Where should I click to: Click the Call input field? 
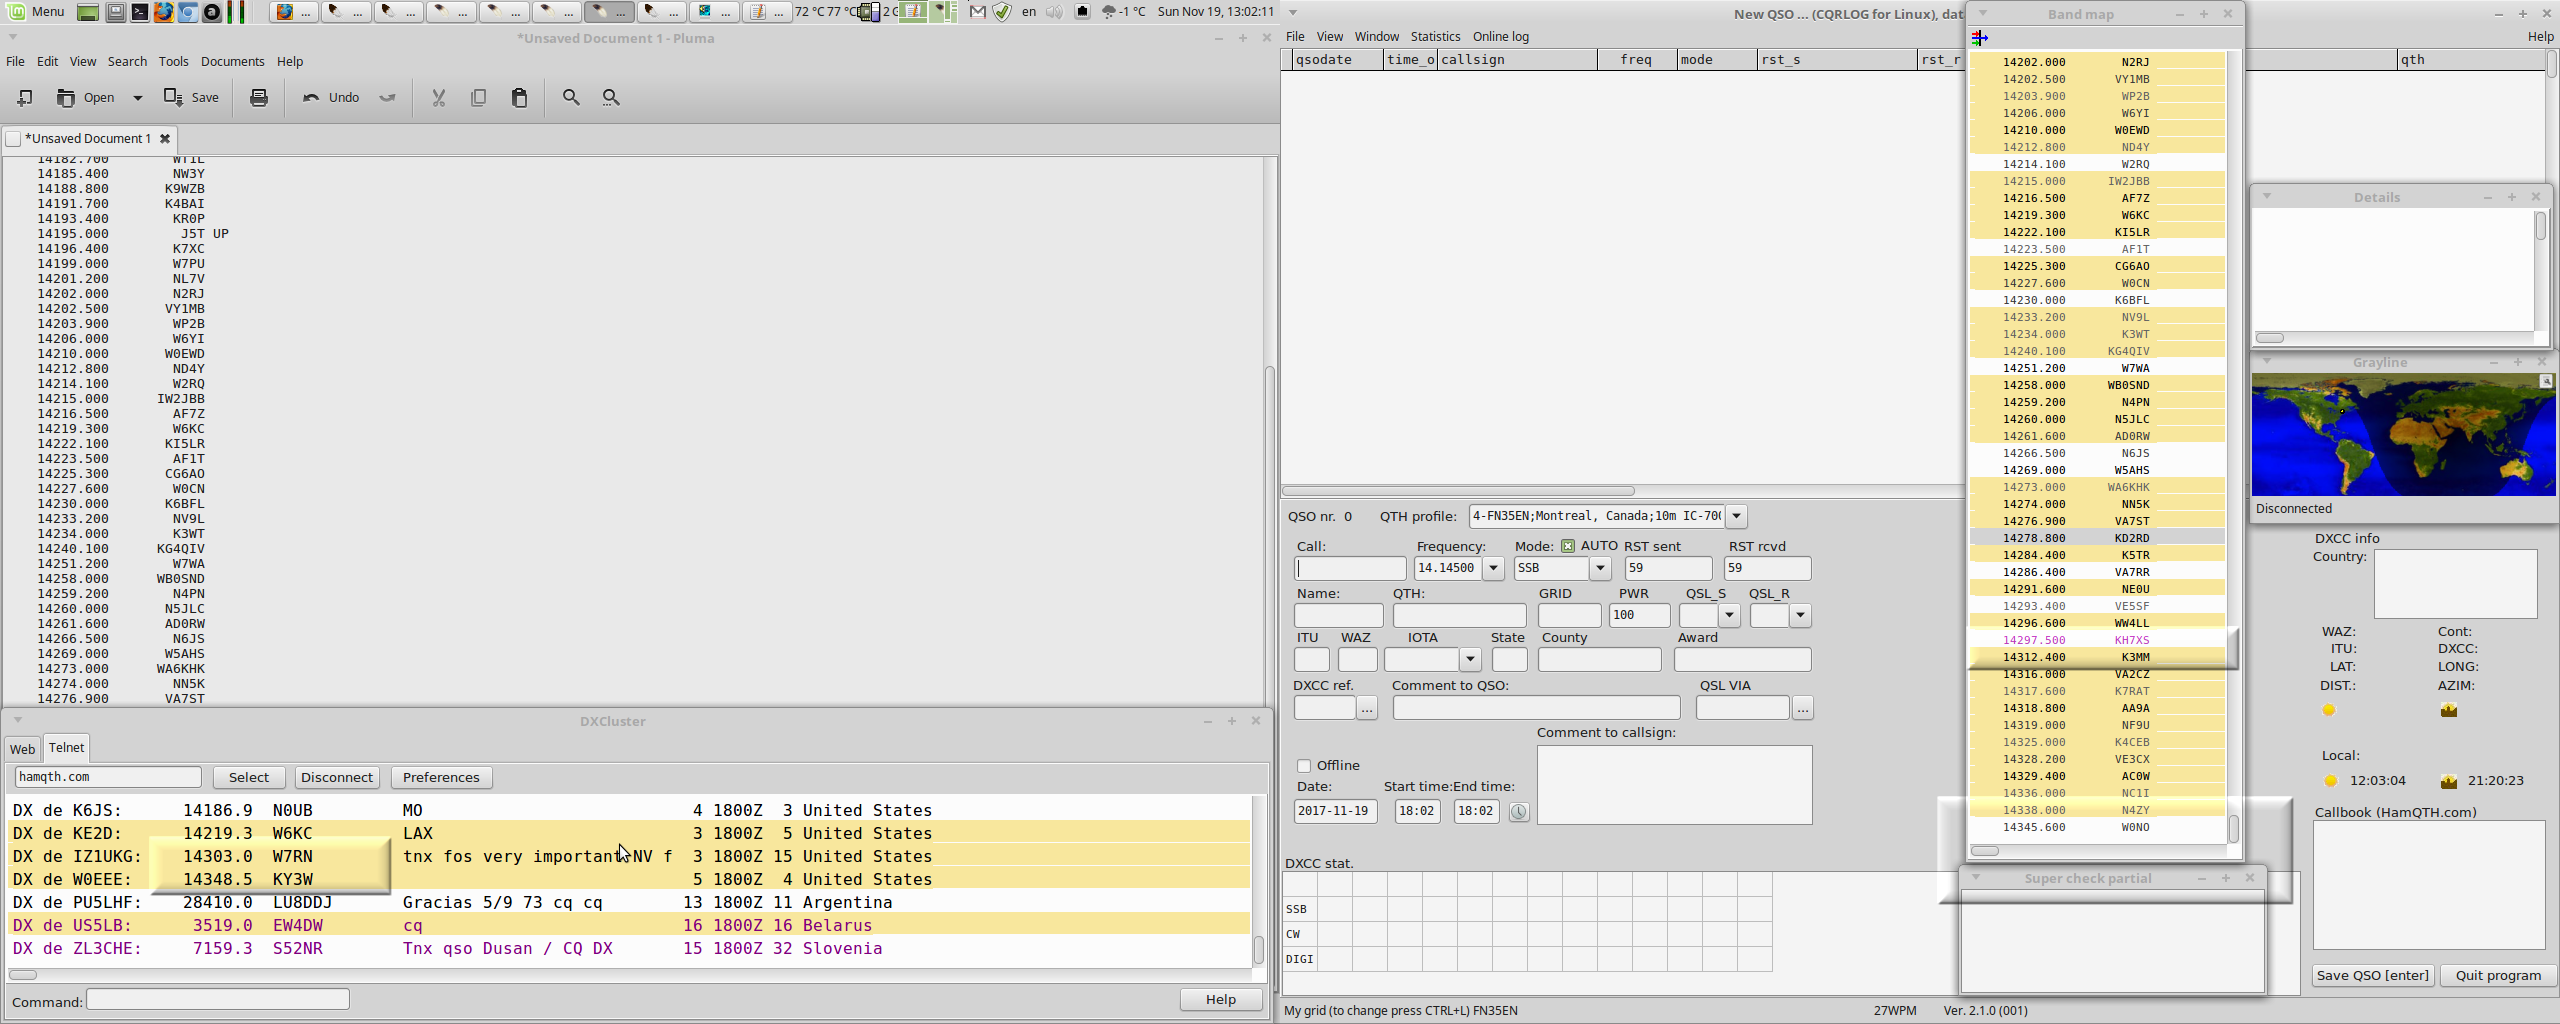click(x=1351, y=569)
